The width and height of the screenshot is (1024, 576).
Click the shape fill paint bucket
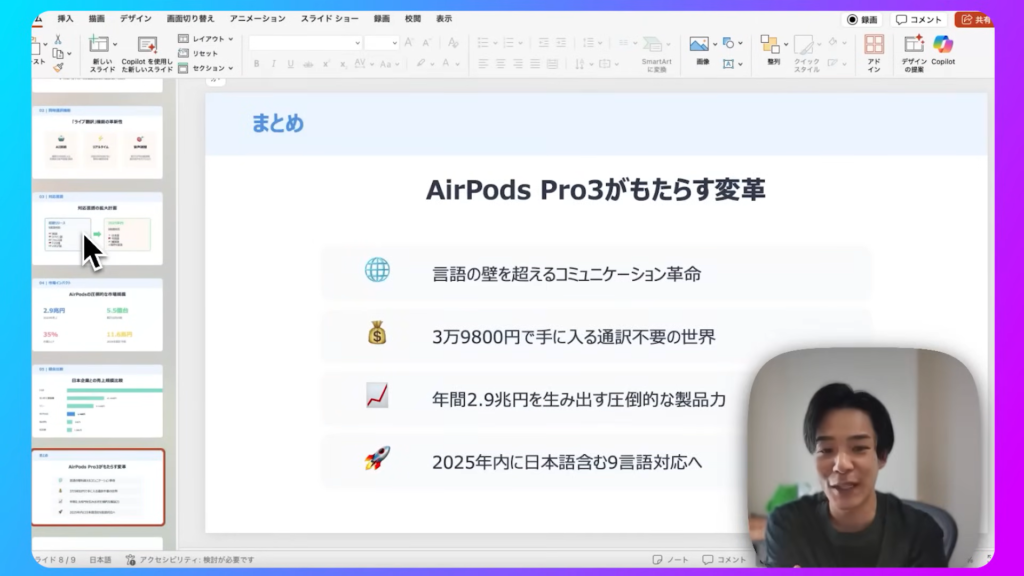pos(833,43)
